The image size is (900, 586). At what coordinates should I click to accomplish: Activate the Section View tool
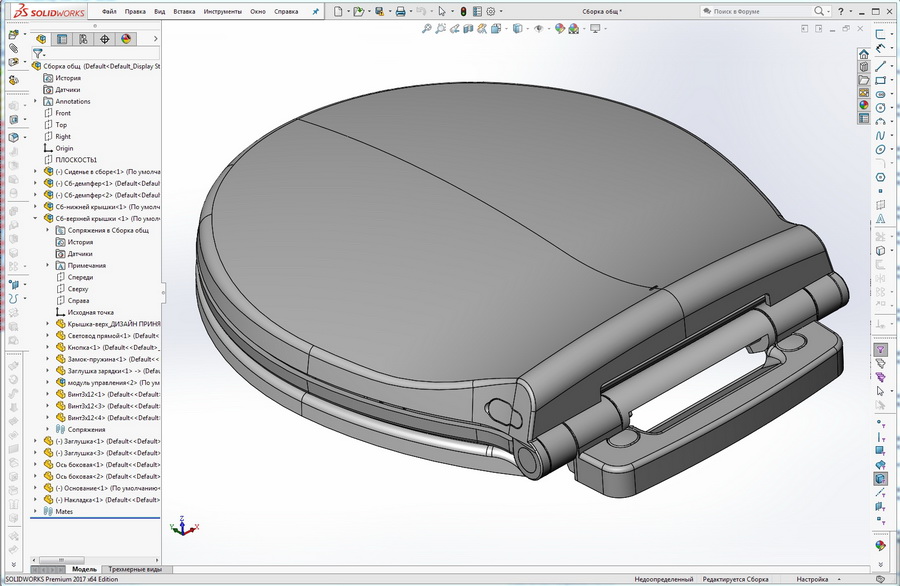467,29
